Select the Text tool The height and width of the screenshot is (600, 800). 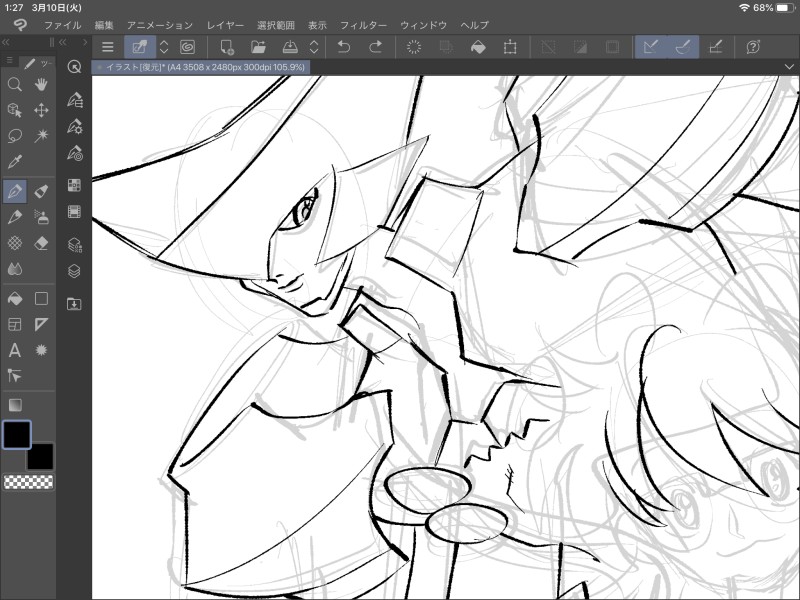click(x=15, y=350)
